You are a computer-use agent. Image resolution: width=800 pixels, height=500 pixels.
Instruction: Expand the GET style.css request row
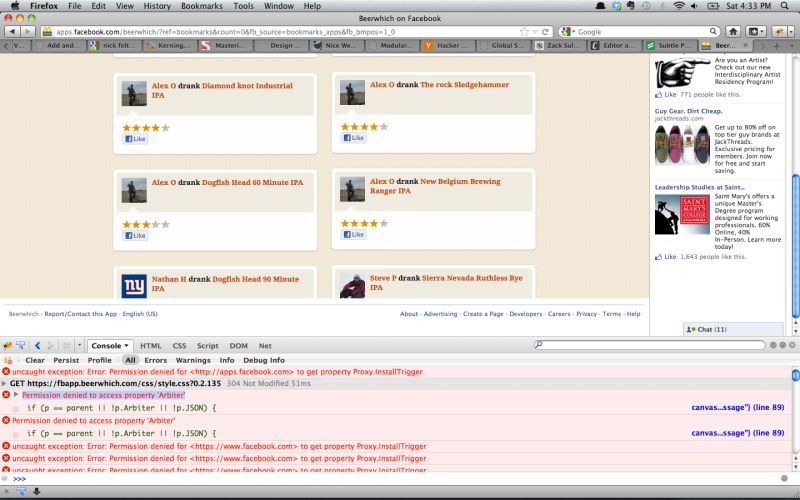(5, 383)
